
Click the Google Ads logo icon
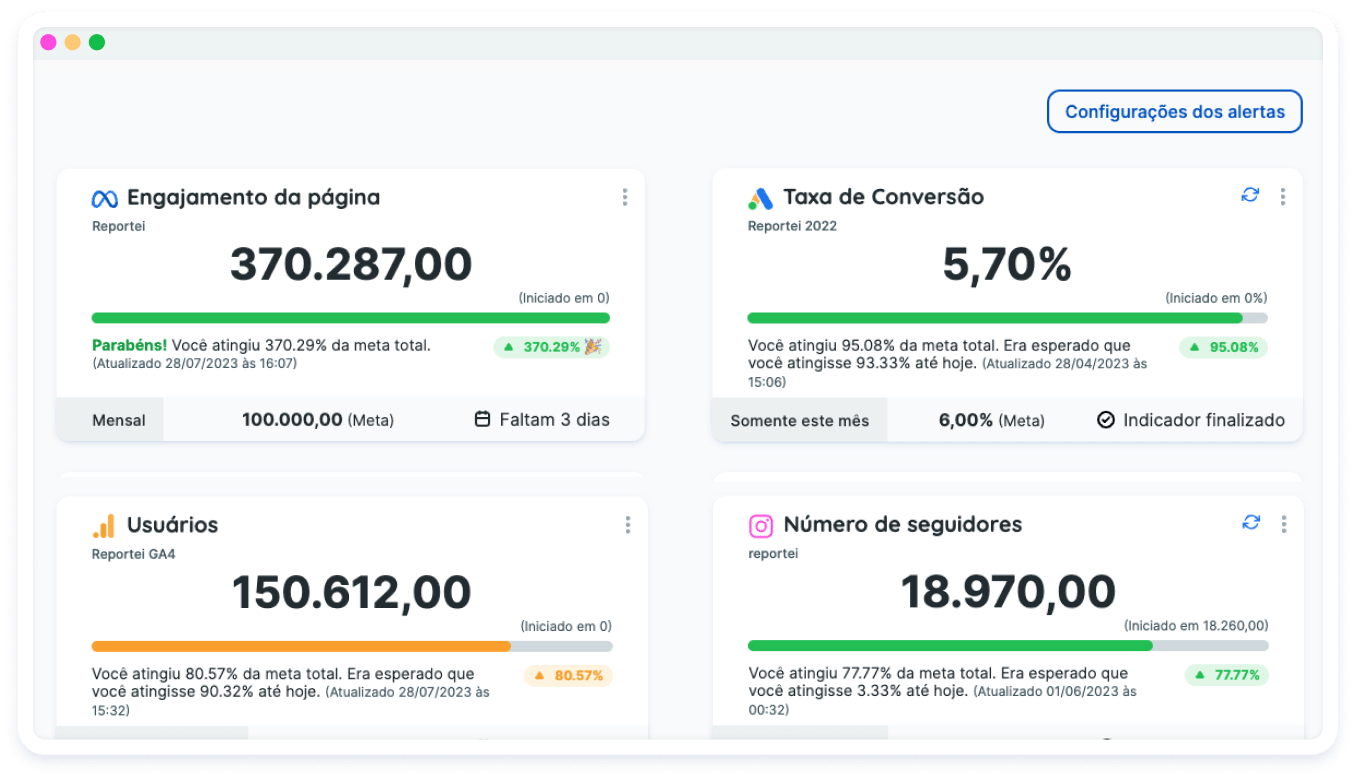tap(760, 198)
